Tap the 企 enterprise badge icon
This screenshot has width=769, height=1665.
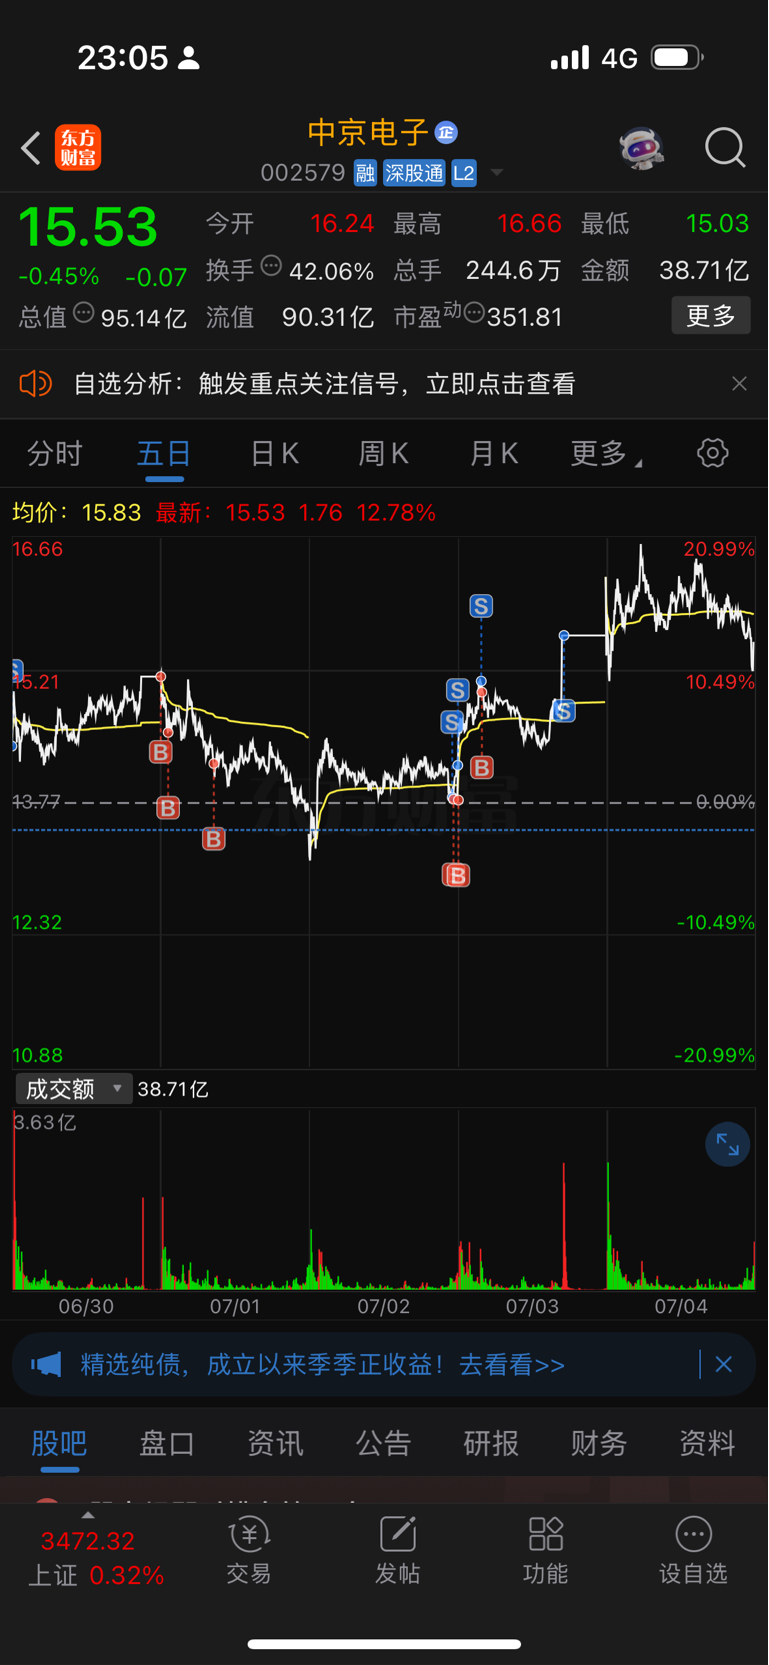(446, 132)
